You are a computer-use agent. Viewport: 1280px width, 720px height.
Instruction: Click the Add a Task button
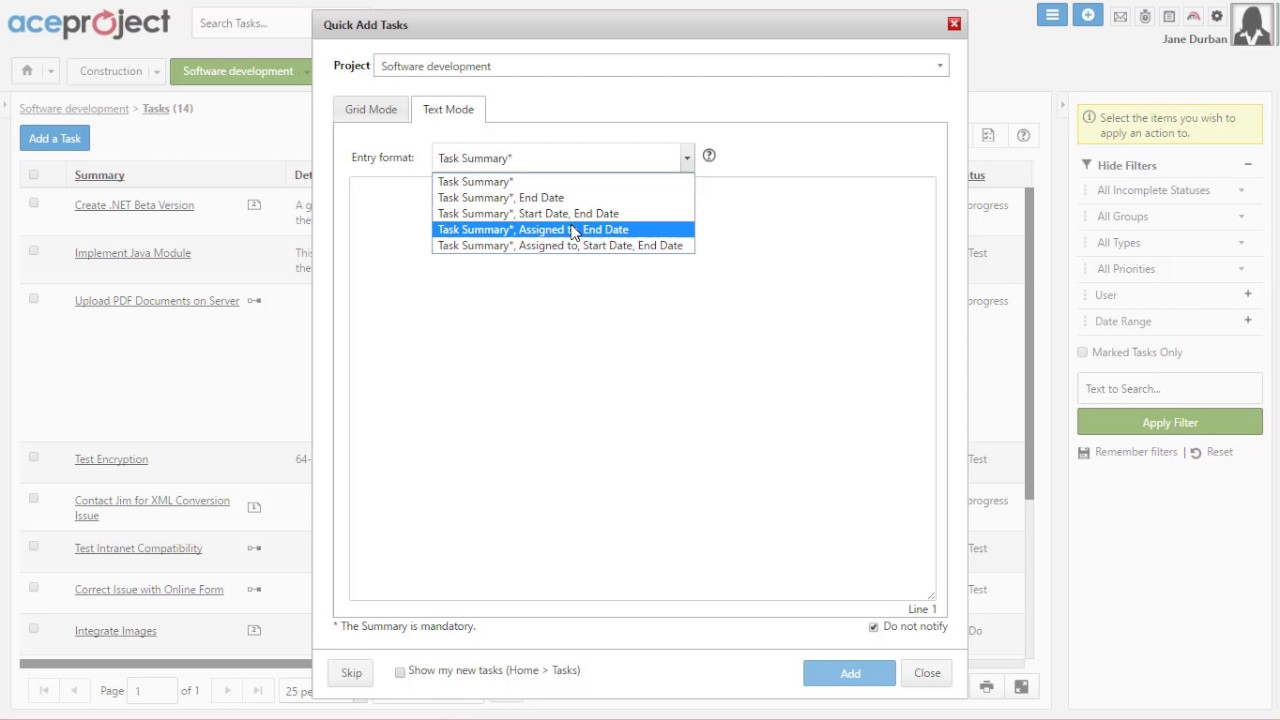point(55,138)
